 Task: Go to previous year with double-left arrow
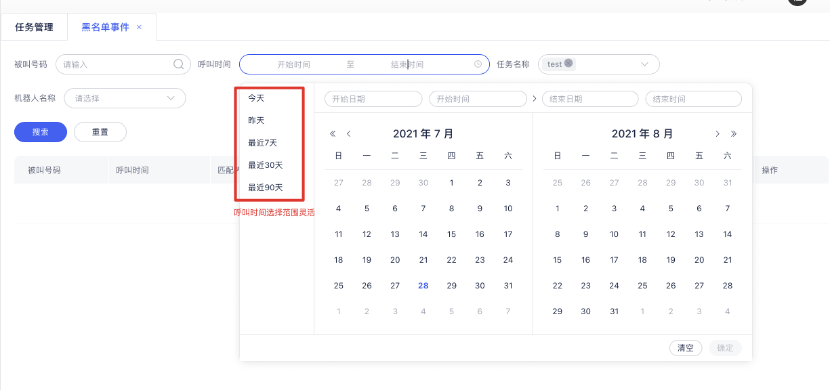(x=332, y=134)
